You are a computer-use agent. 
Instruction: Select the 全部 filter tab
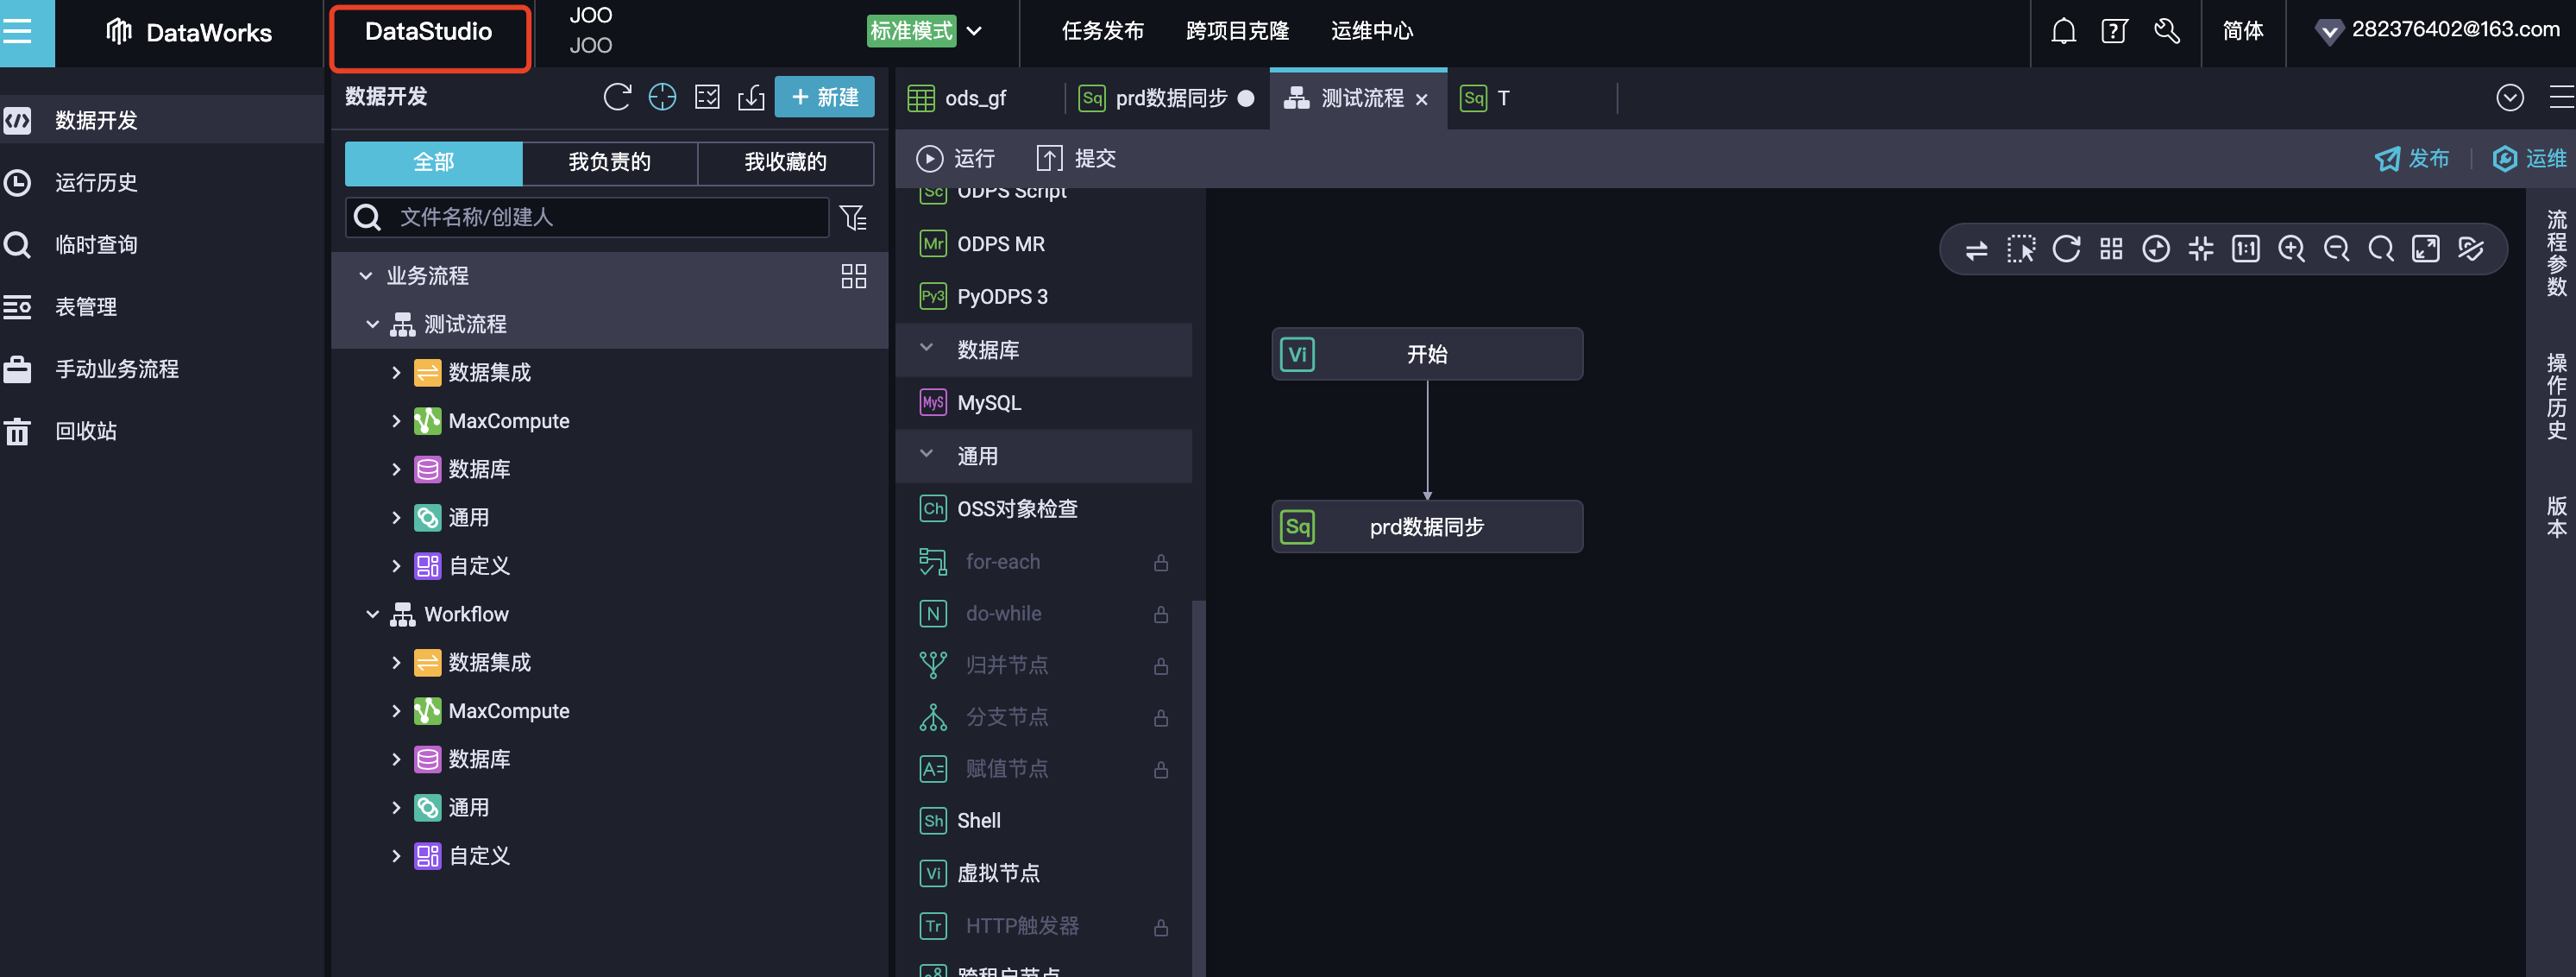pyautogui.click(x=433, y=162)
